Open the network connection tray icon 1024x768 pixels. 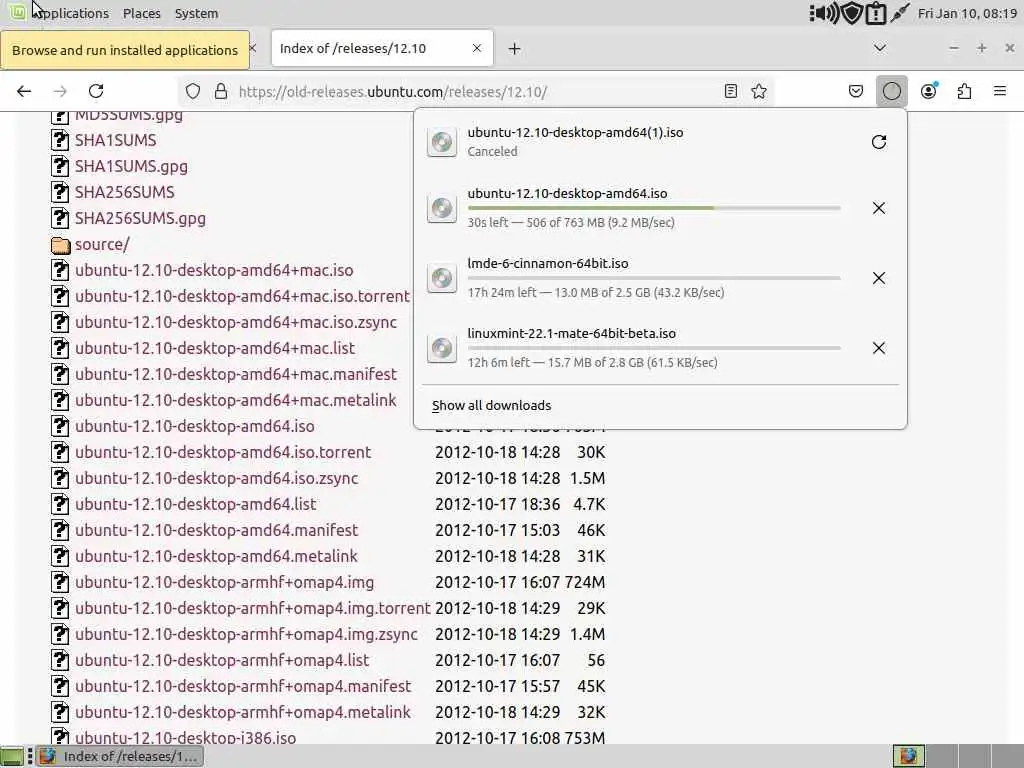point(900,13)
